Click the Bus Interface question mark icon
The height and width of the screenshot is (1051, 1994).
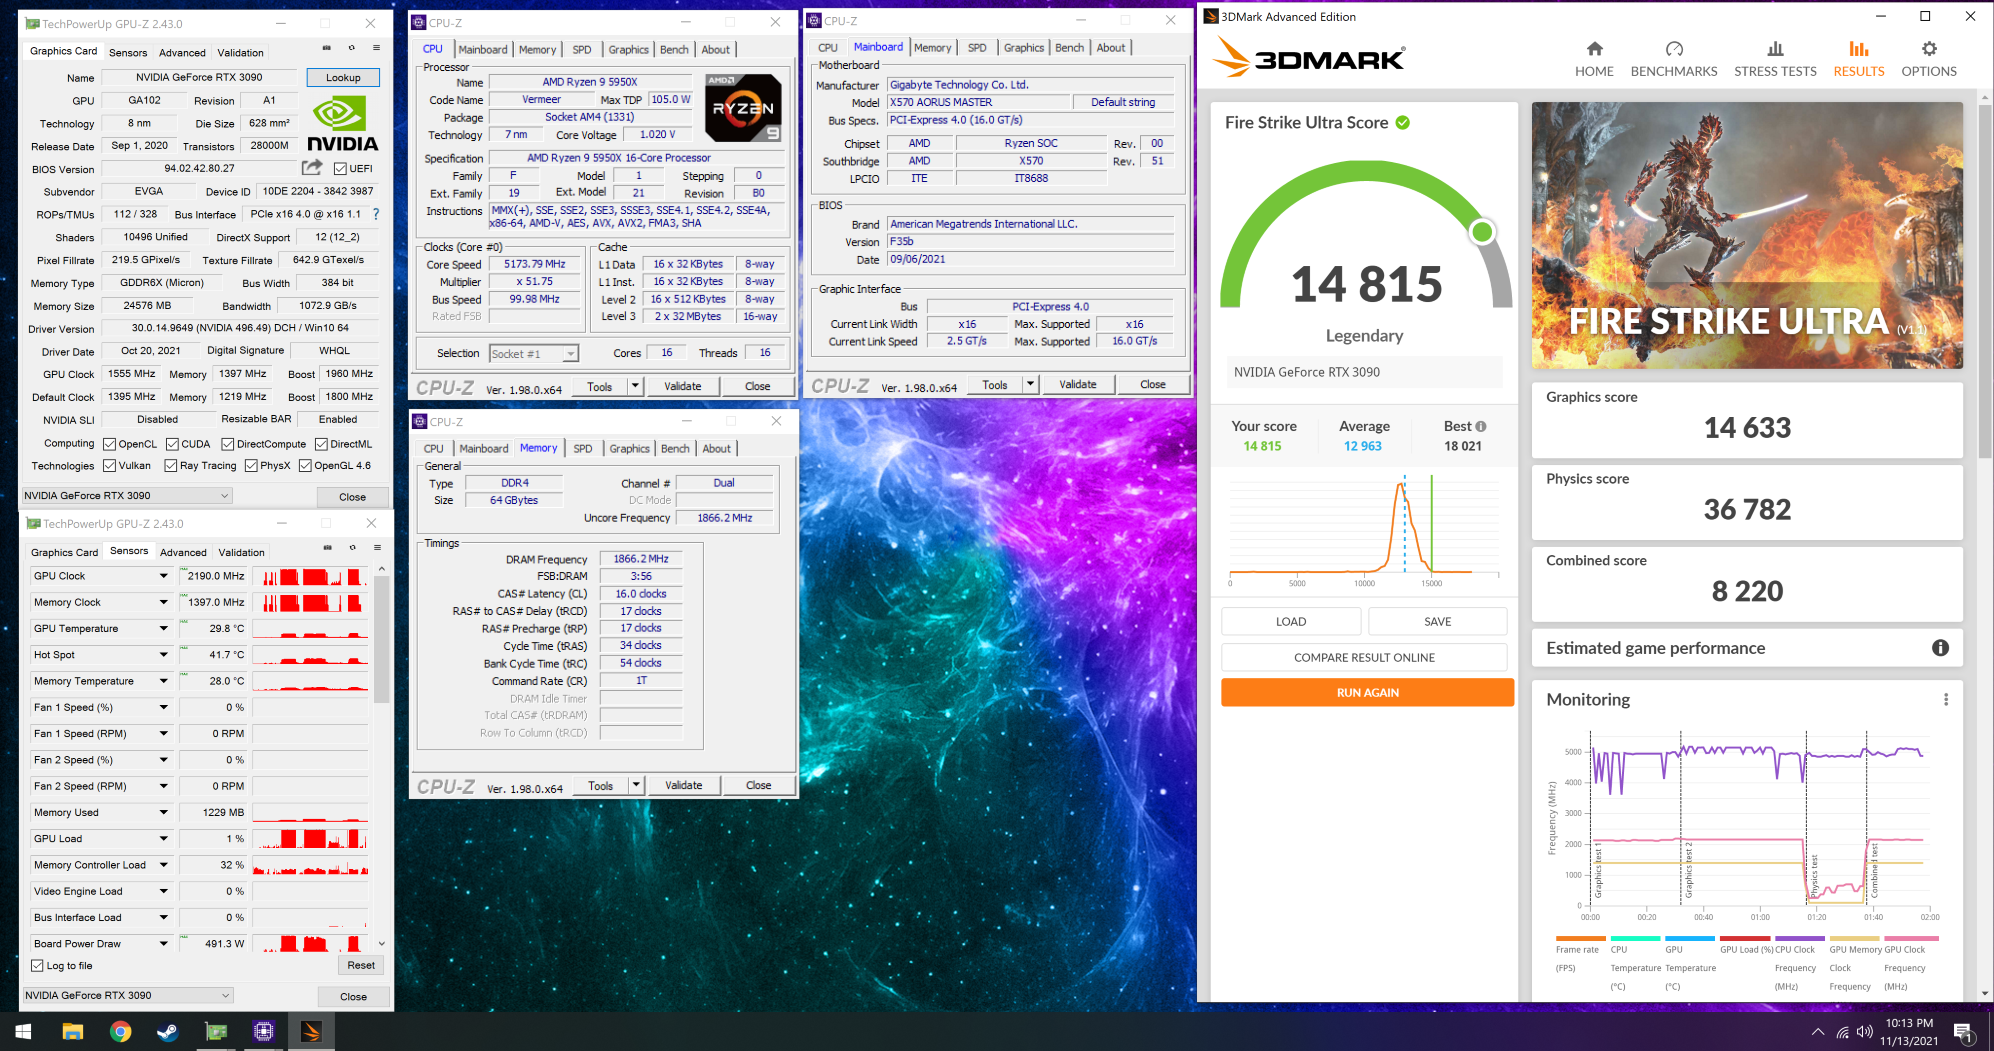[x=376, y=214]
